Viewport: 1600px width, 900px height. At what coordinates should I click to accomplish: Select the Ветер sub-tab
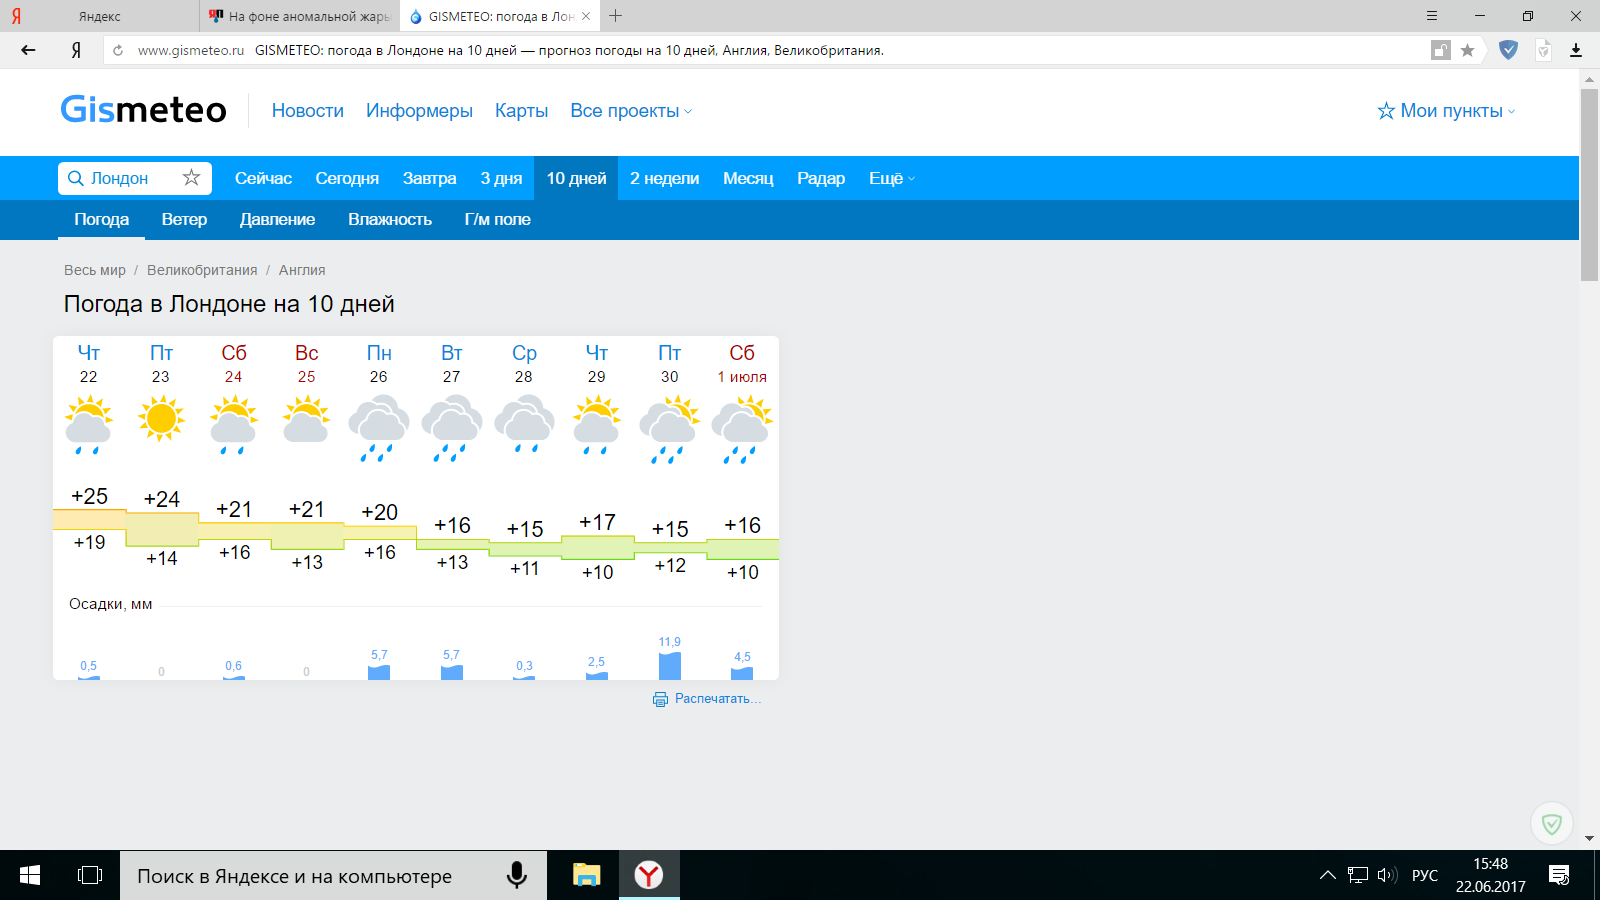(184, 219)
